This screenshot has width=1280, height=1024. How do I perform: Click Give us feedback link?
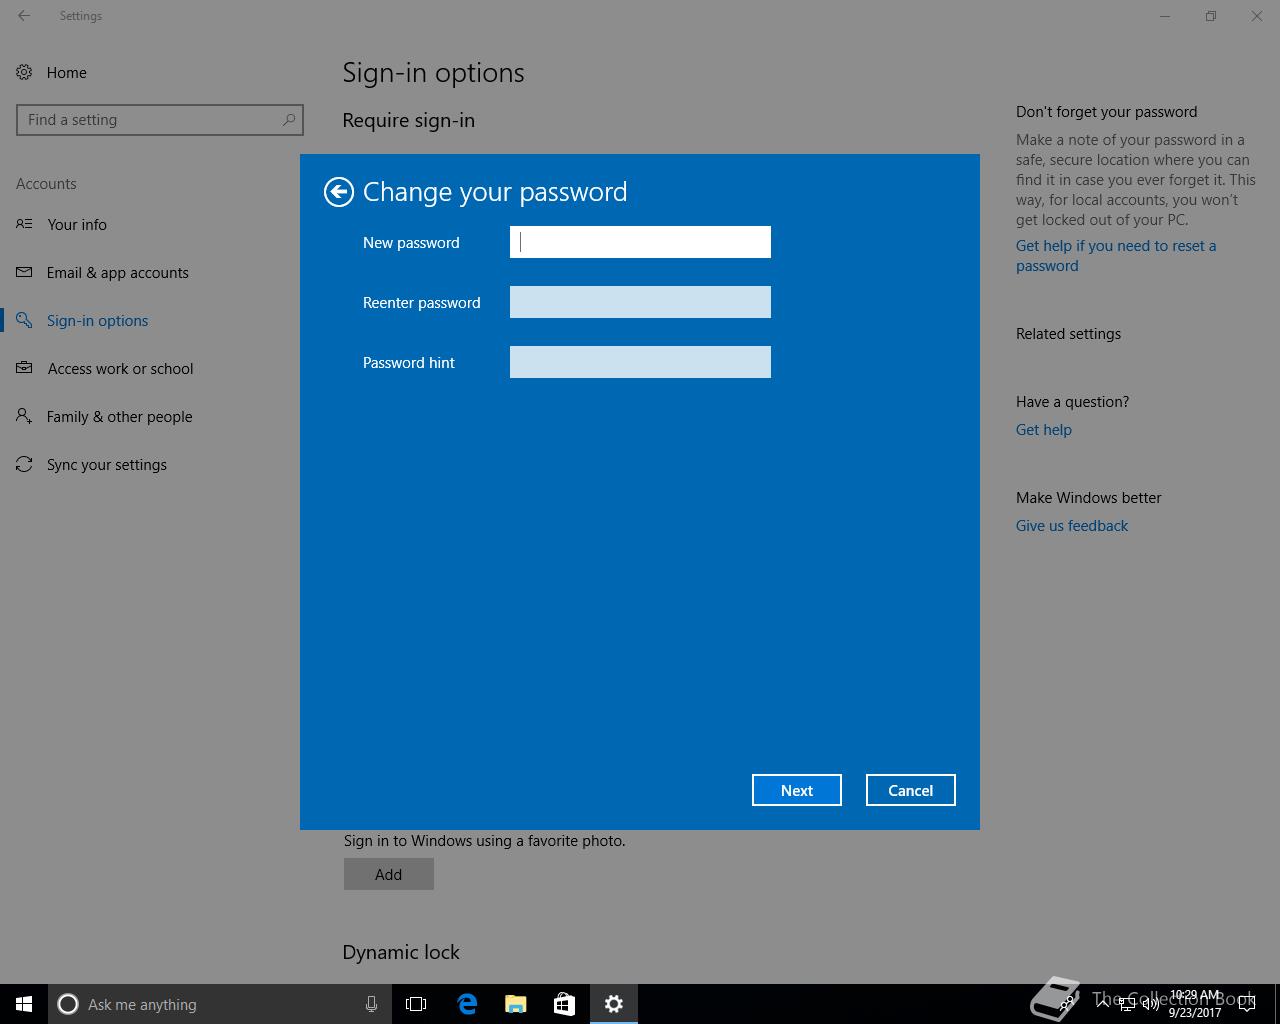click(1072, 526)
